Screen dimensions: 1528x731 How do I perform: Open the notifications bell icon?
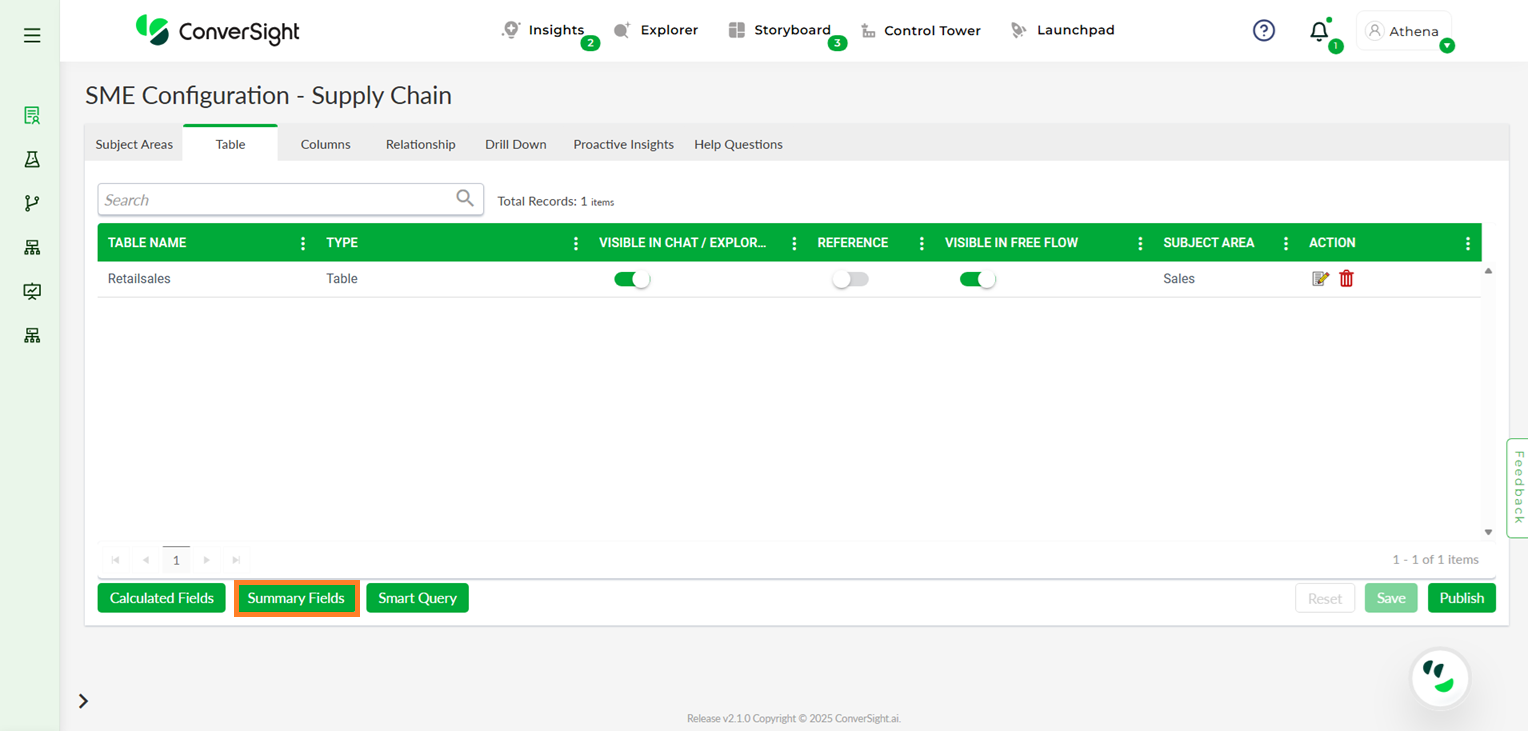coord(1319,31)
